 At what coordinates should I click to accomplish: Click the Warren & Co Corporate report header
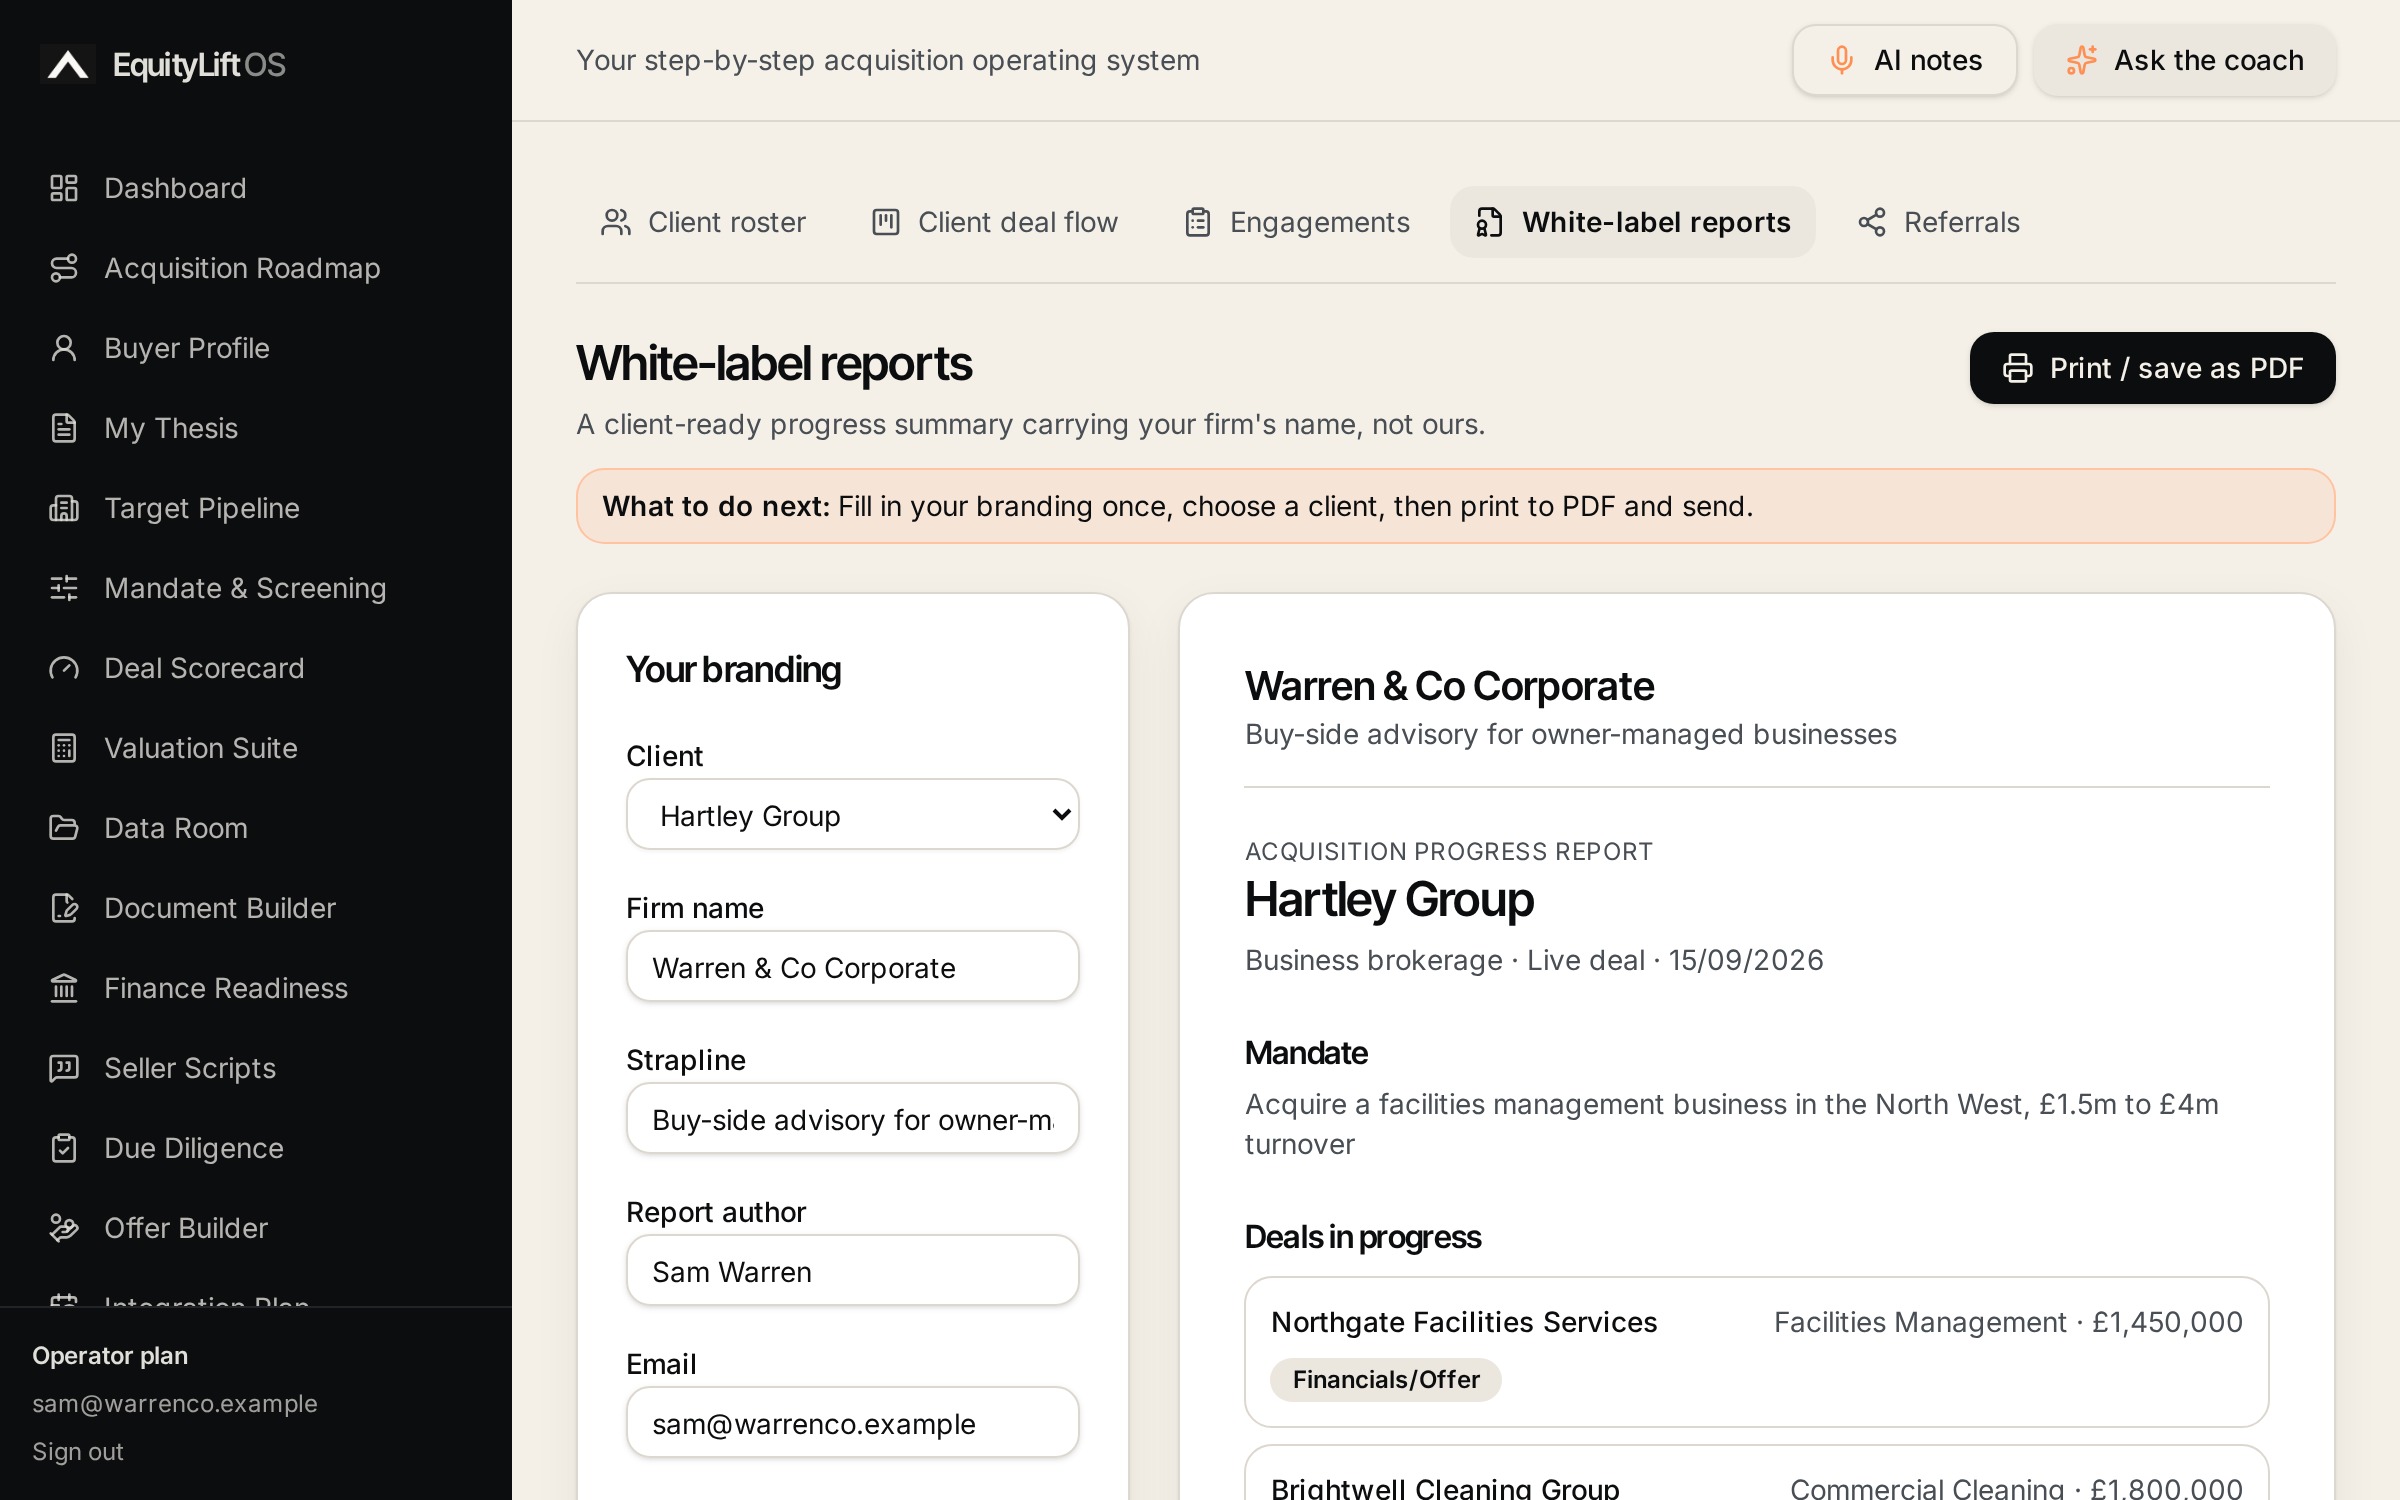click(x=1449, y=686)
